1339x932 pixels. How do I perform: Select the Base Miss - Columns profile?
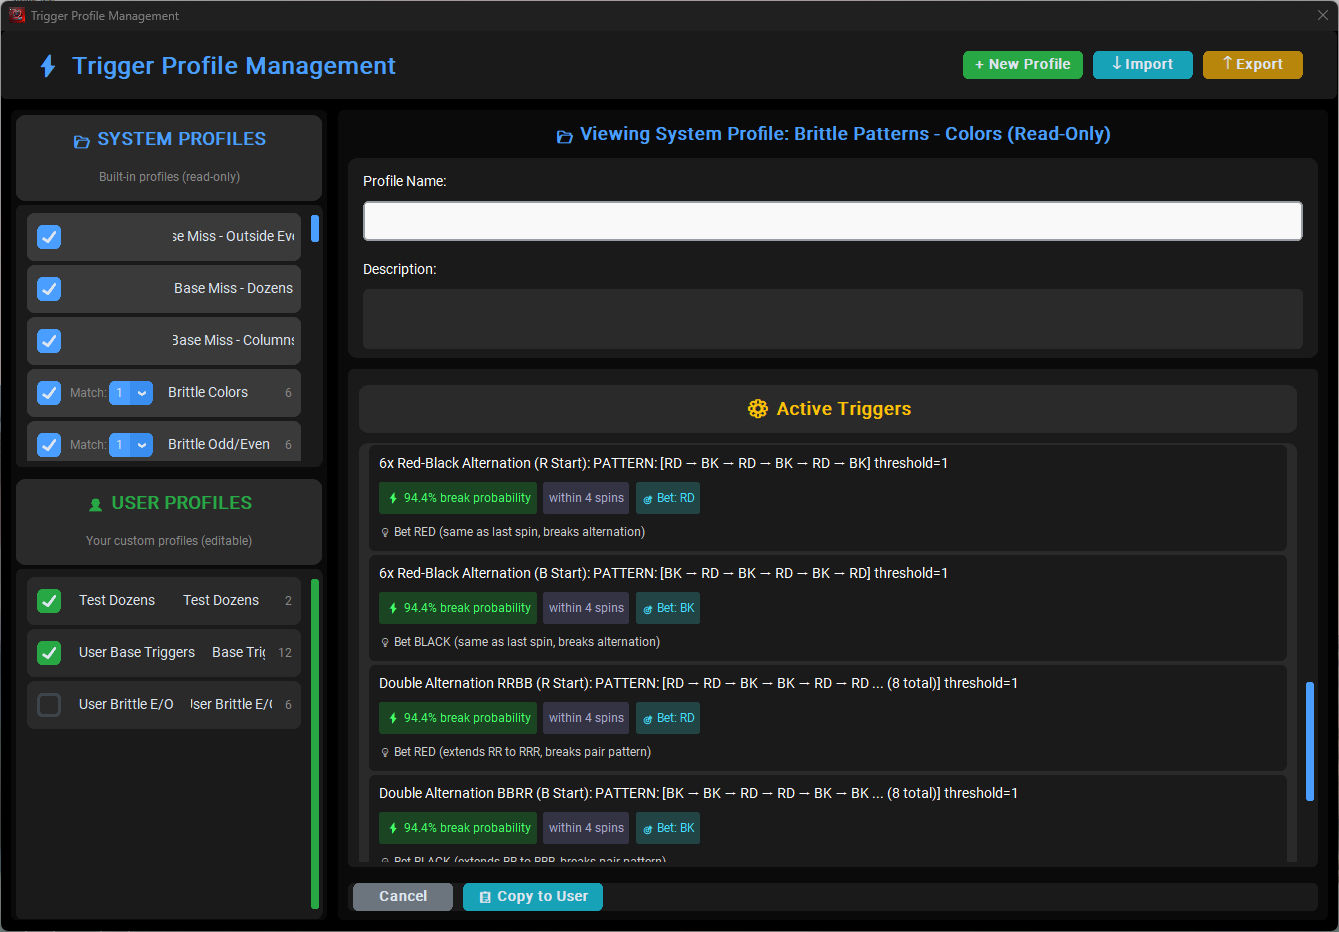pos(232,341)
